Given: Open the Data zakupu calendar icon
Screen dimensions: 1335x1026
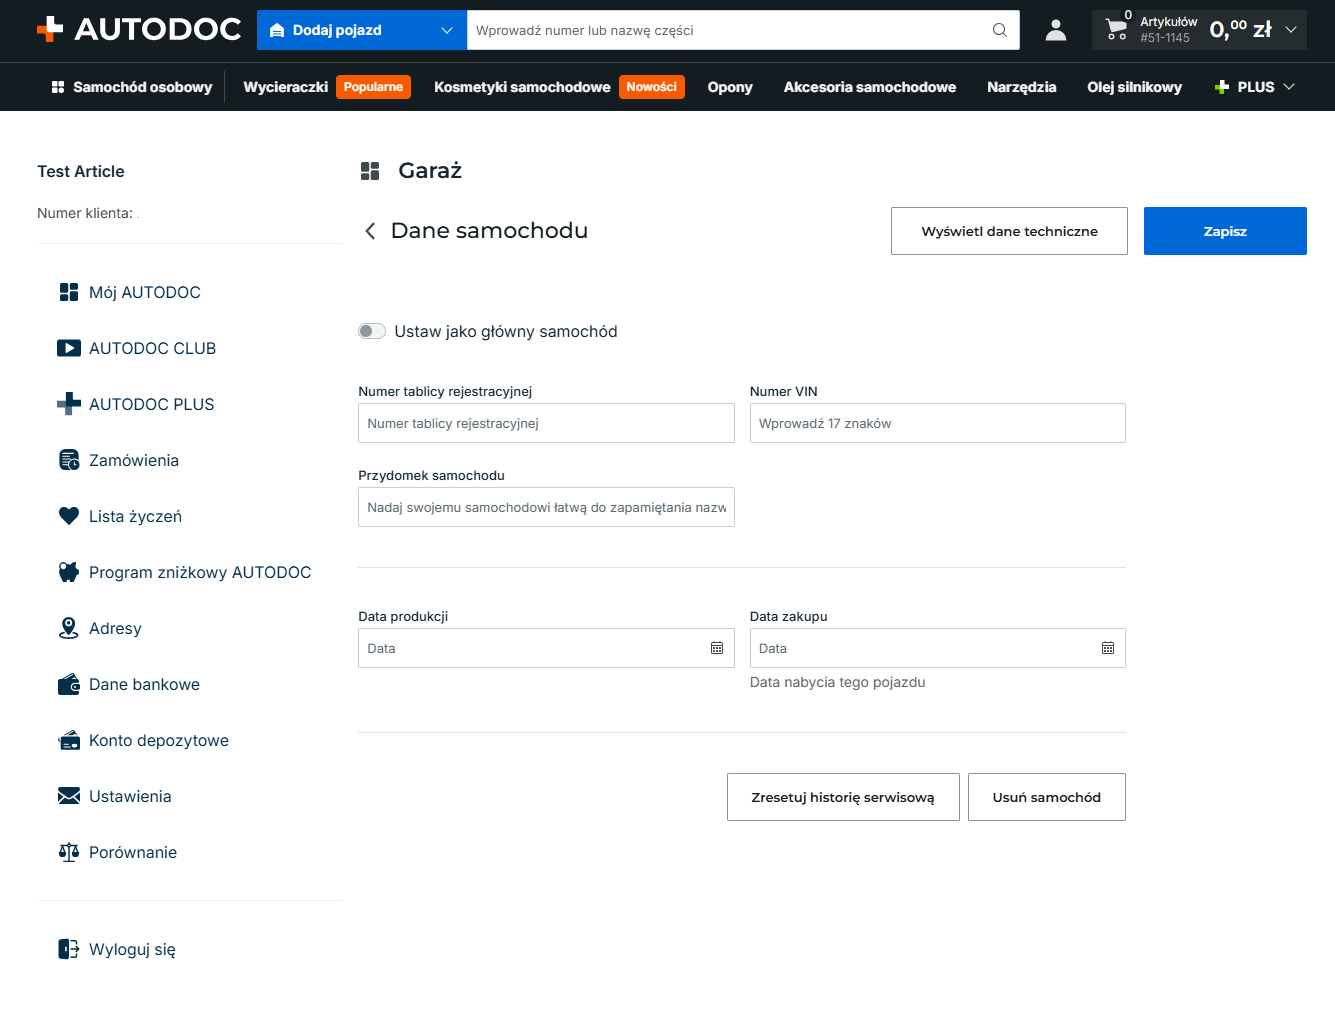Looking at the screenshot, I should (x=1108, y=648).
